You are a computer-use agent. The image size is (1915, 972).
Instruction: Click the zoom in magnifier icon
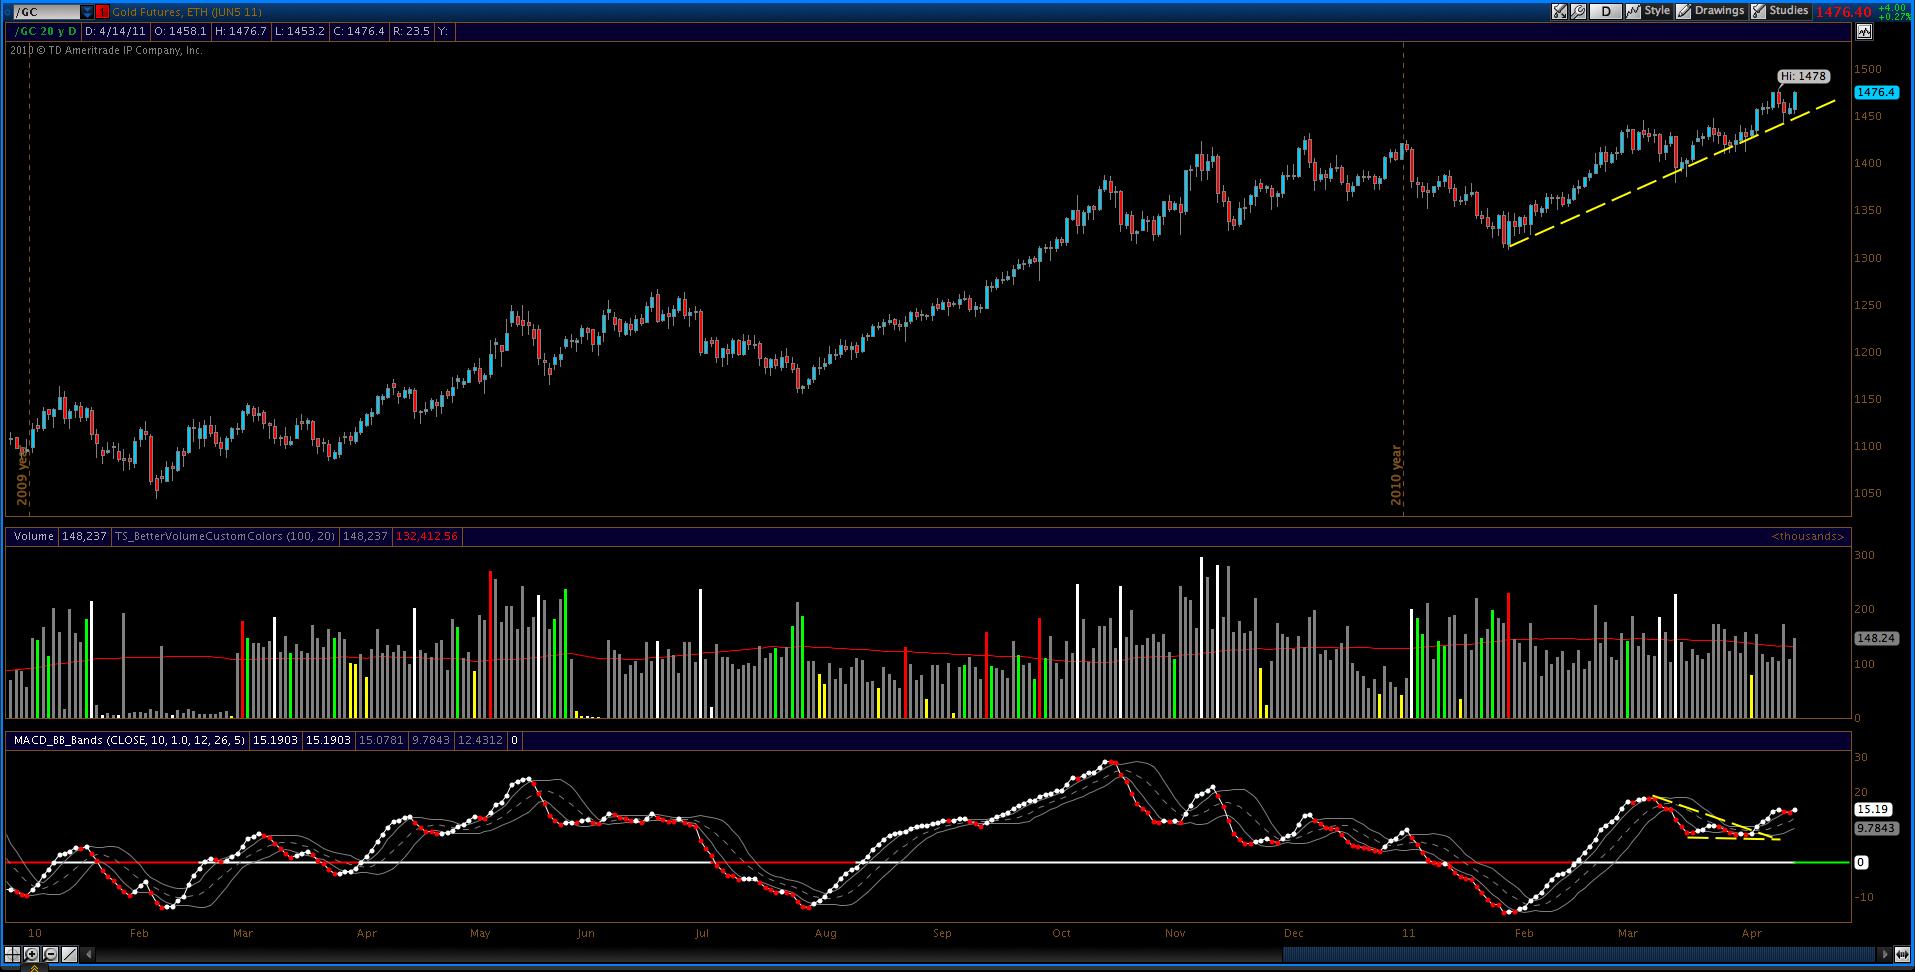point(31,954)
